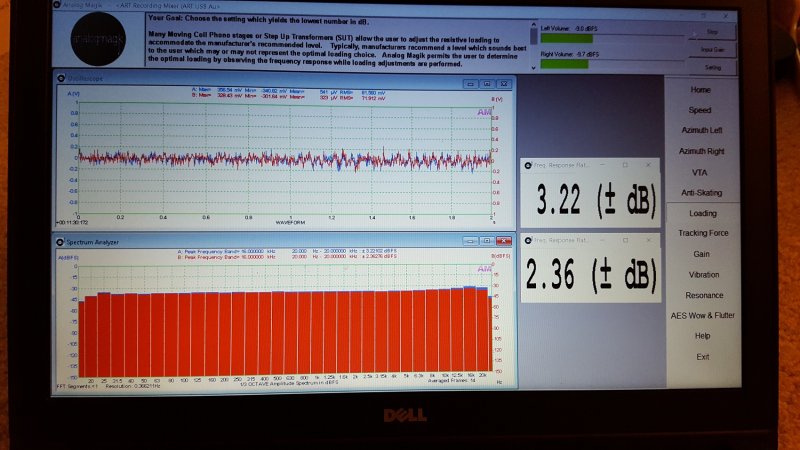Click the 3.22 (± dB) readout
800x450 pixels.
tap(596, 199)
